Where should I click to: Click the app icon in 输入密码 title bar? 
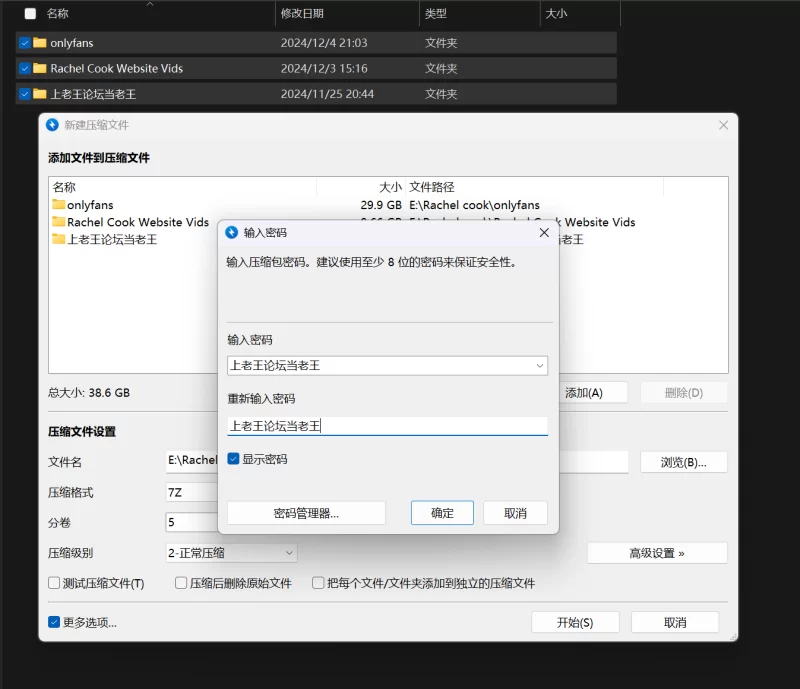[x=232, y=232]
